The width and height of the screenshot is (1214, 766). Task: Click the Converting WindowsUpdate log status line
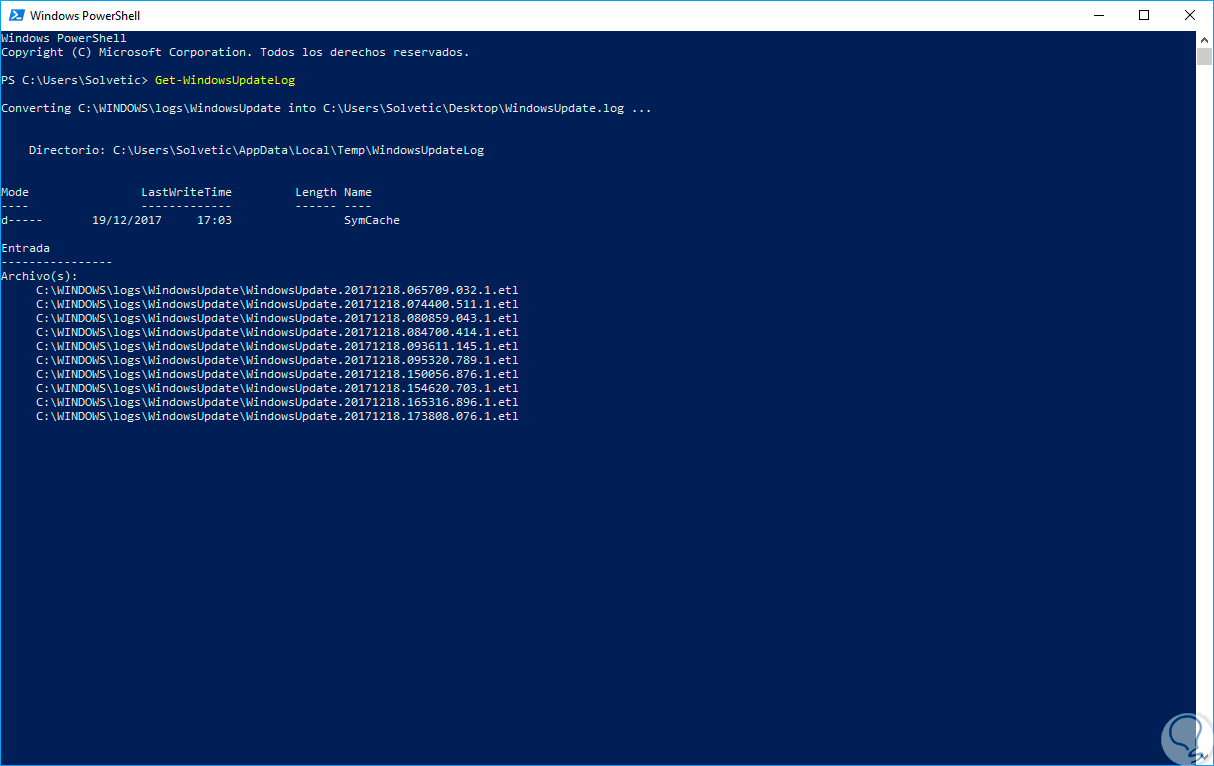pos(325,107)
